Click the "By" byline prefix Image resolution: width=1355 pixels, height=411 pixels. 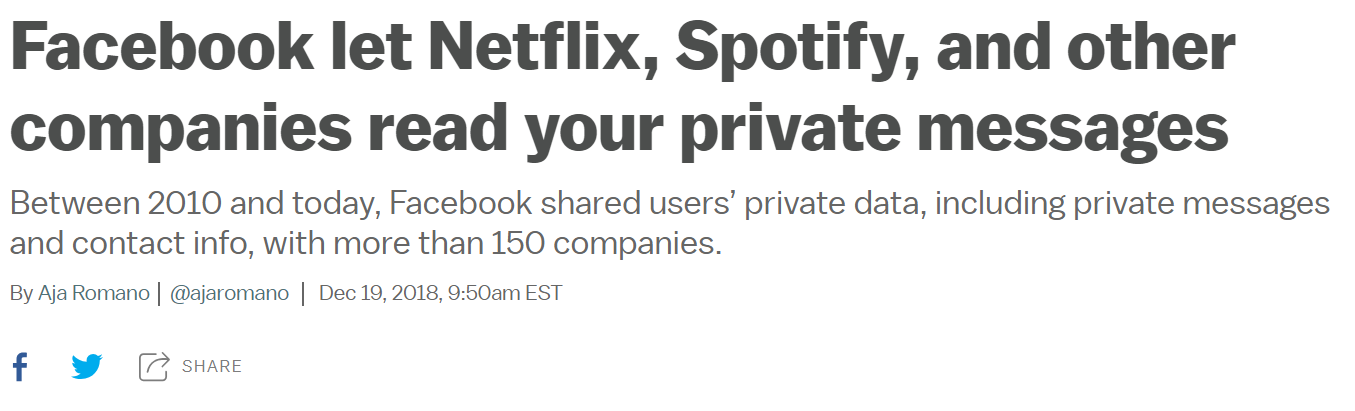(x=21, y=293)
